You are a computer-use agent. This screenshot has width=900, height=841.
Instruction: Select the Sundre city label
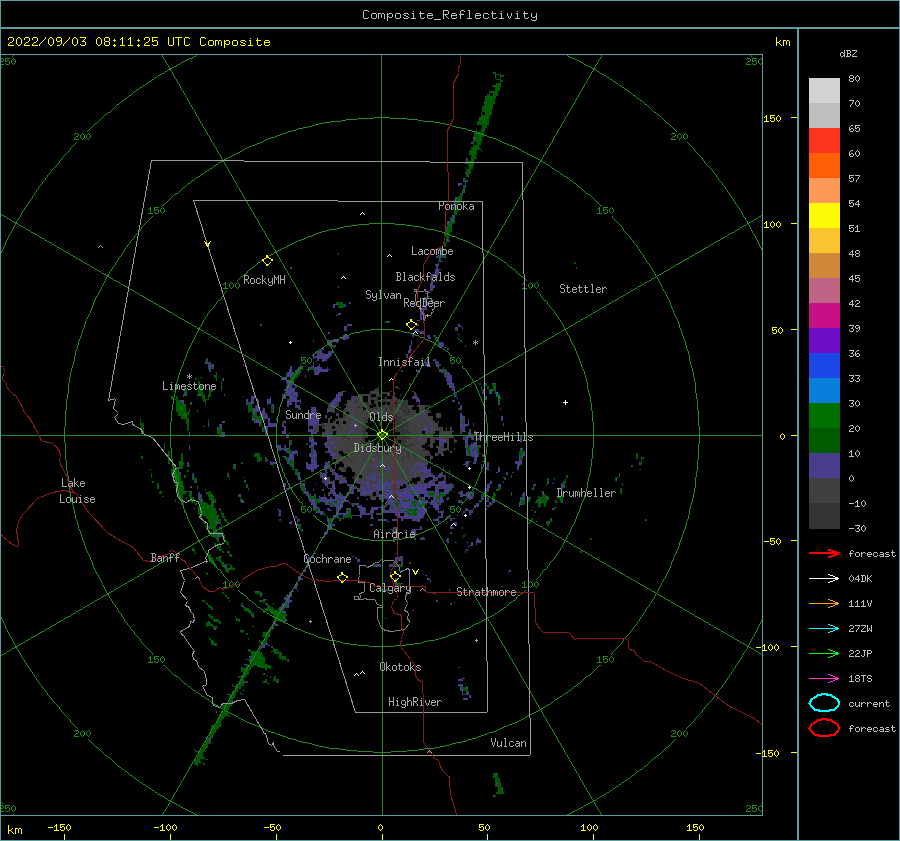pyautogui.click(x=303, y=414)
